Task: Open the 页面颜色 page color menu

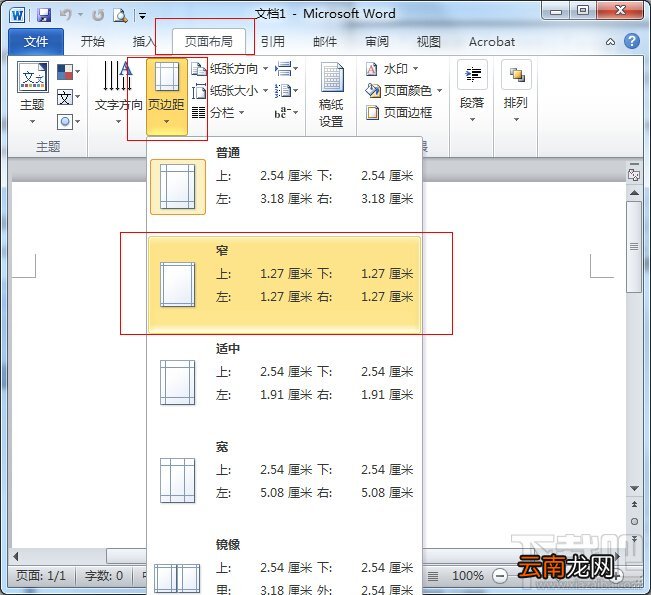Action: (x=404, y=91)
